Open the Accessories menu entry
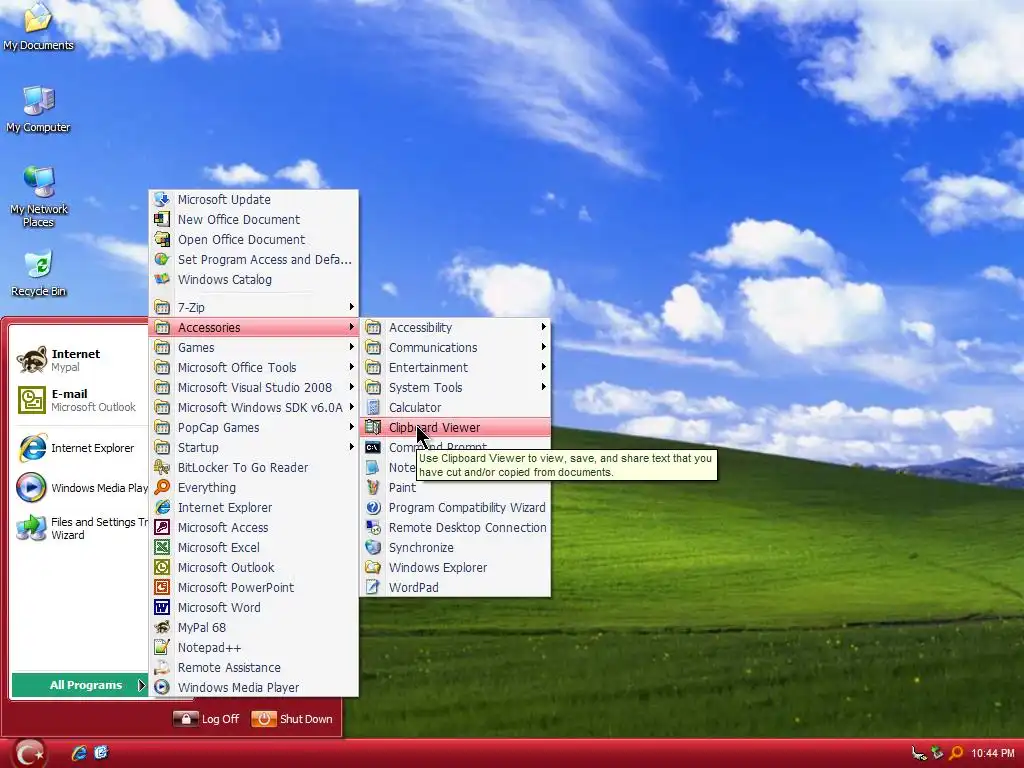This screenshot has width=1024, height=768. (254, 327)
